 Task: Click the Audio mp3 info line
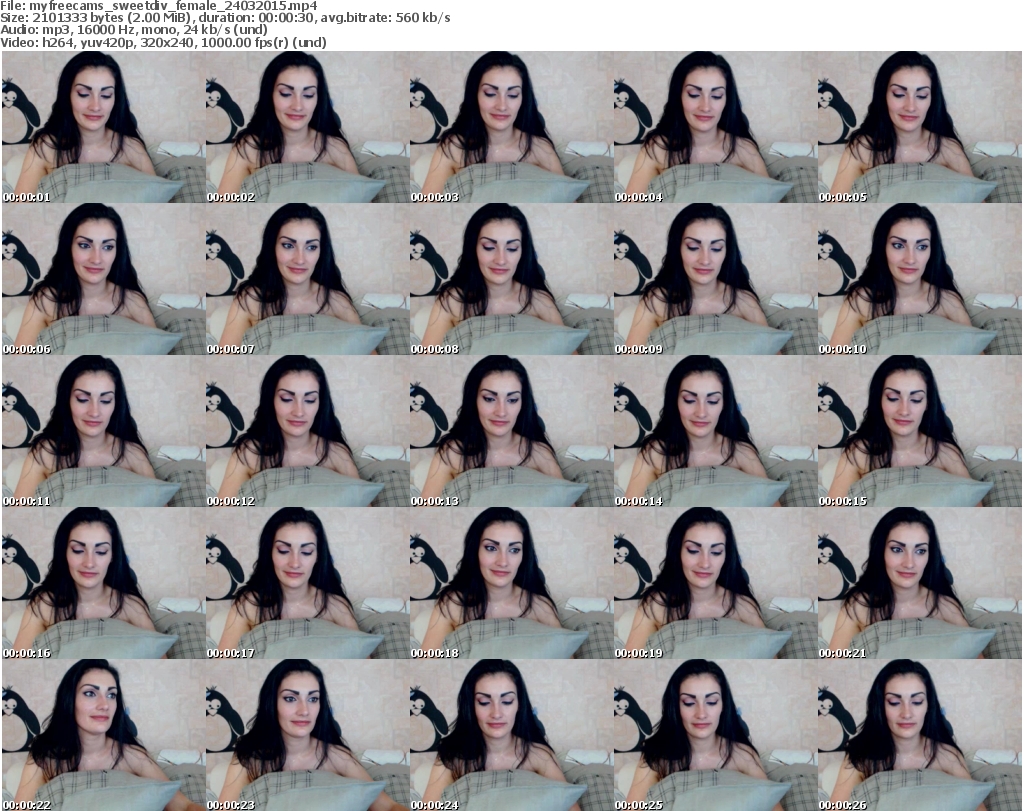click(134, 30)
